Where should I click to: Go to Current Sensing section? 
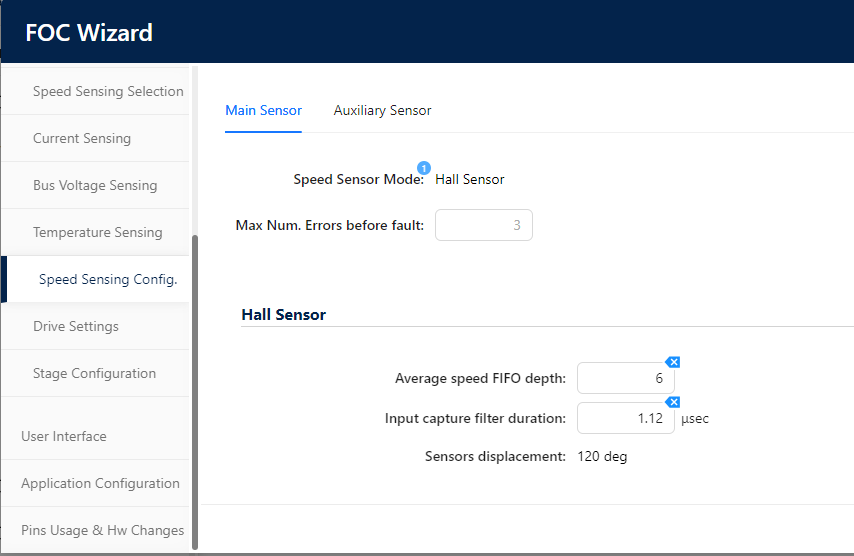point(82,138)
